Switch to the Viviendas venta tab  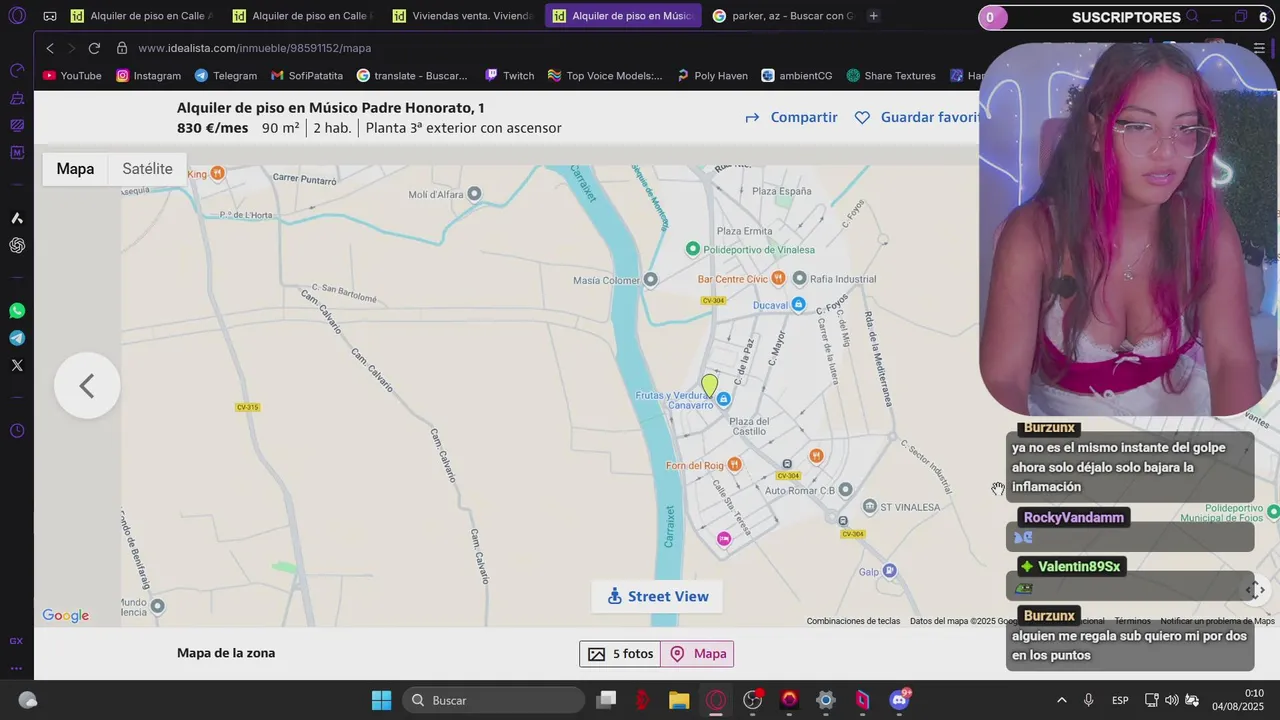point(463,16)
